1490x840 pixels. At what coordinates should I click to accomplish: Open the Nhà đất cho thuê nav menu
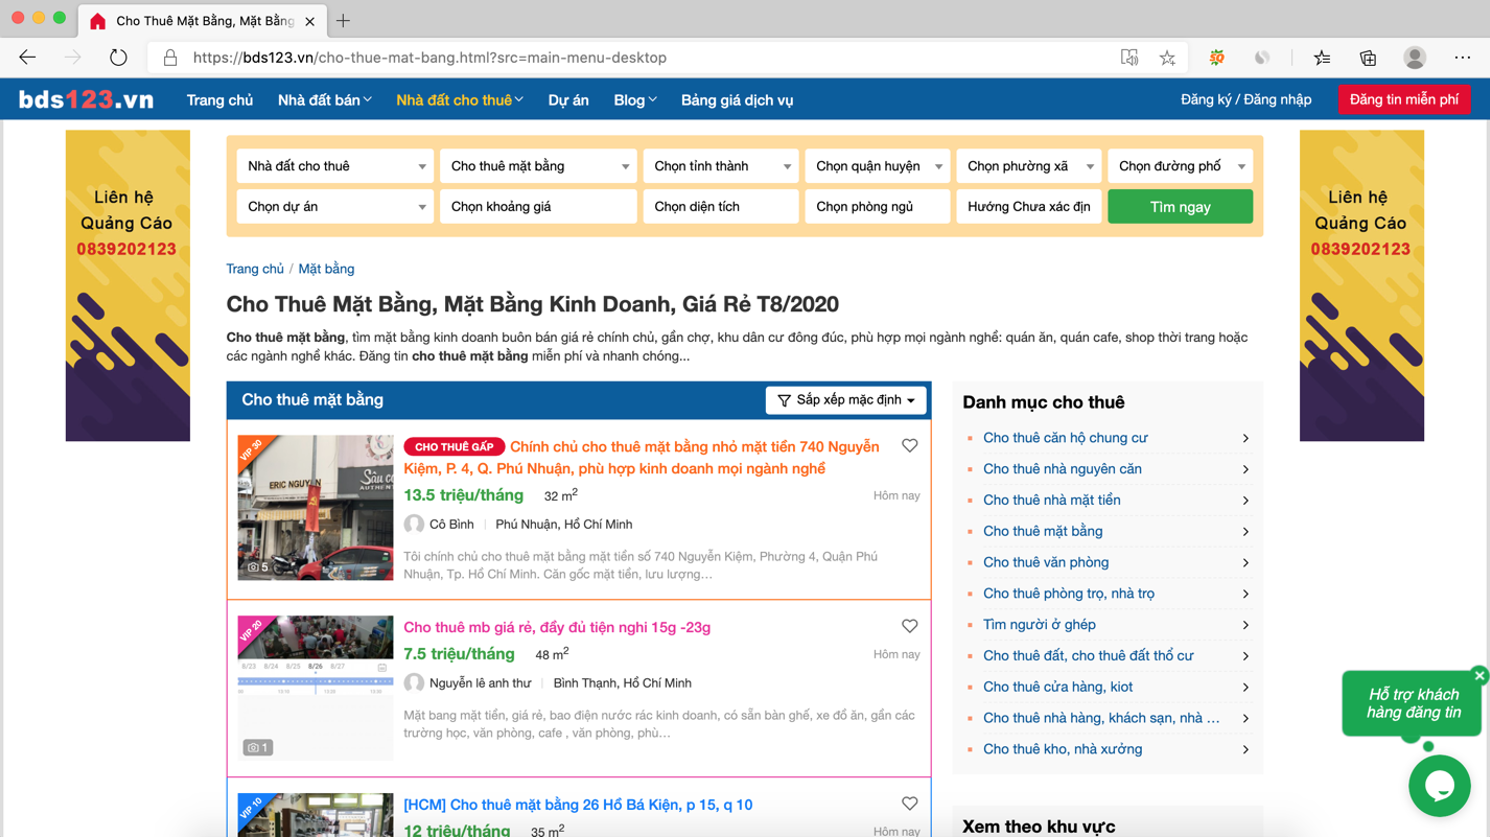pyautogui.click(x=460, y=100)
